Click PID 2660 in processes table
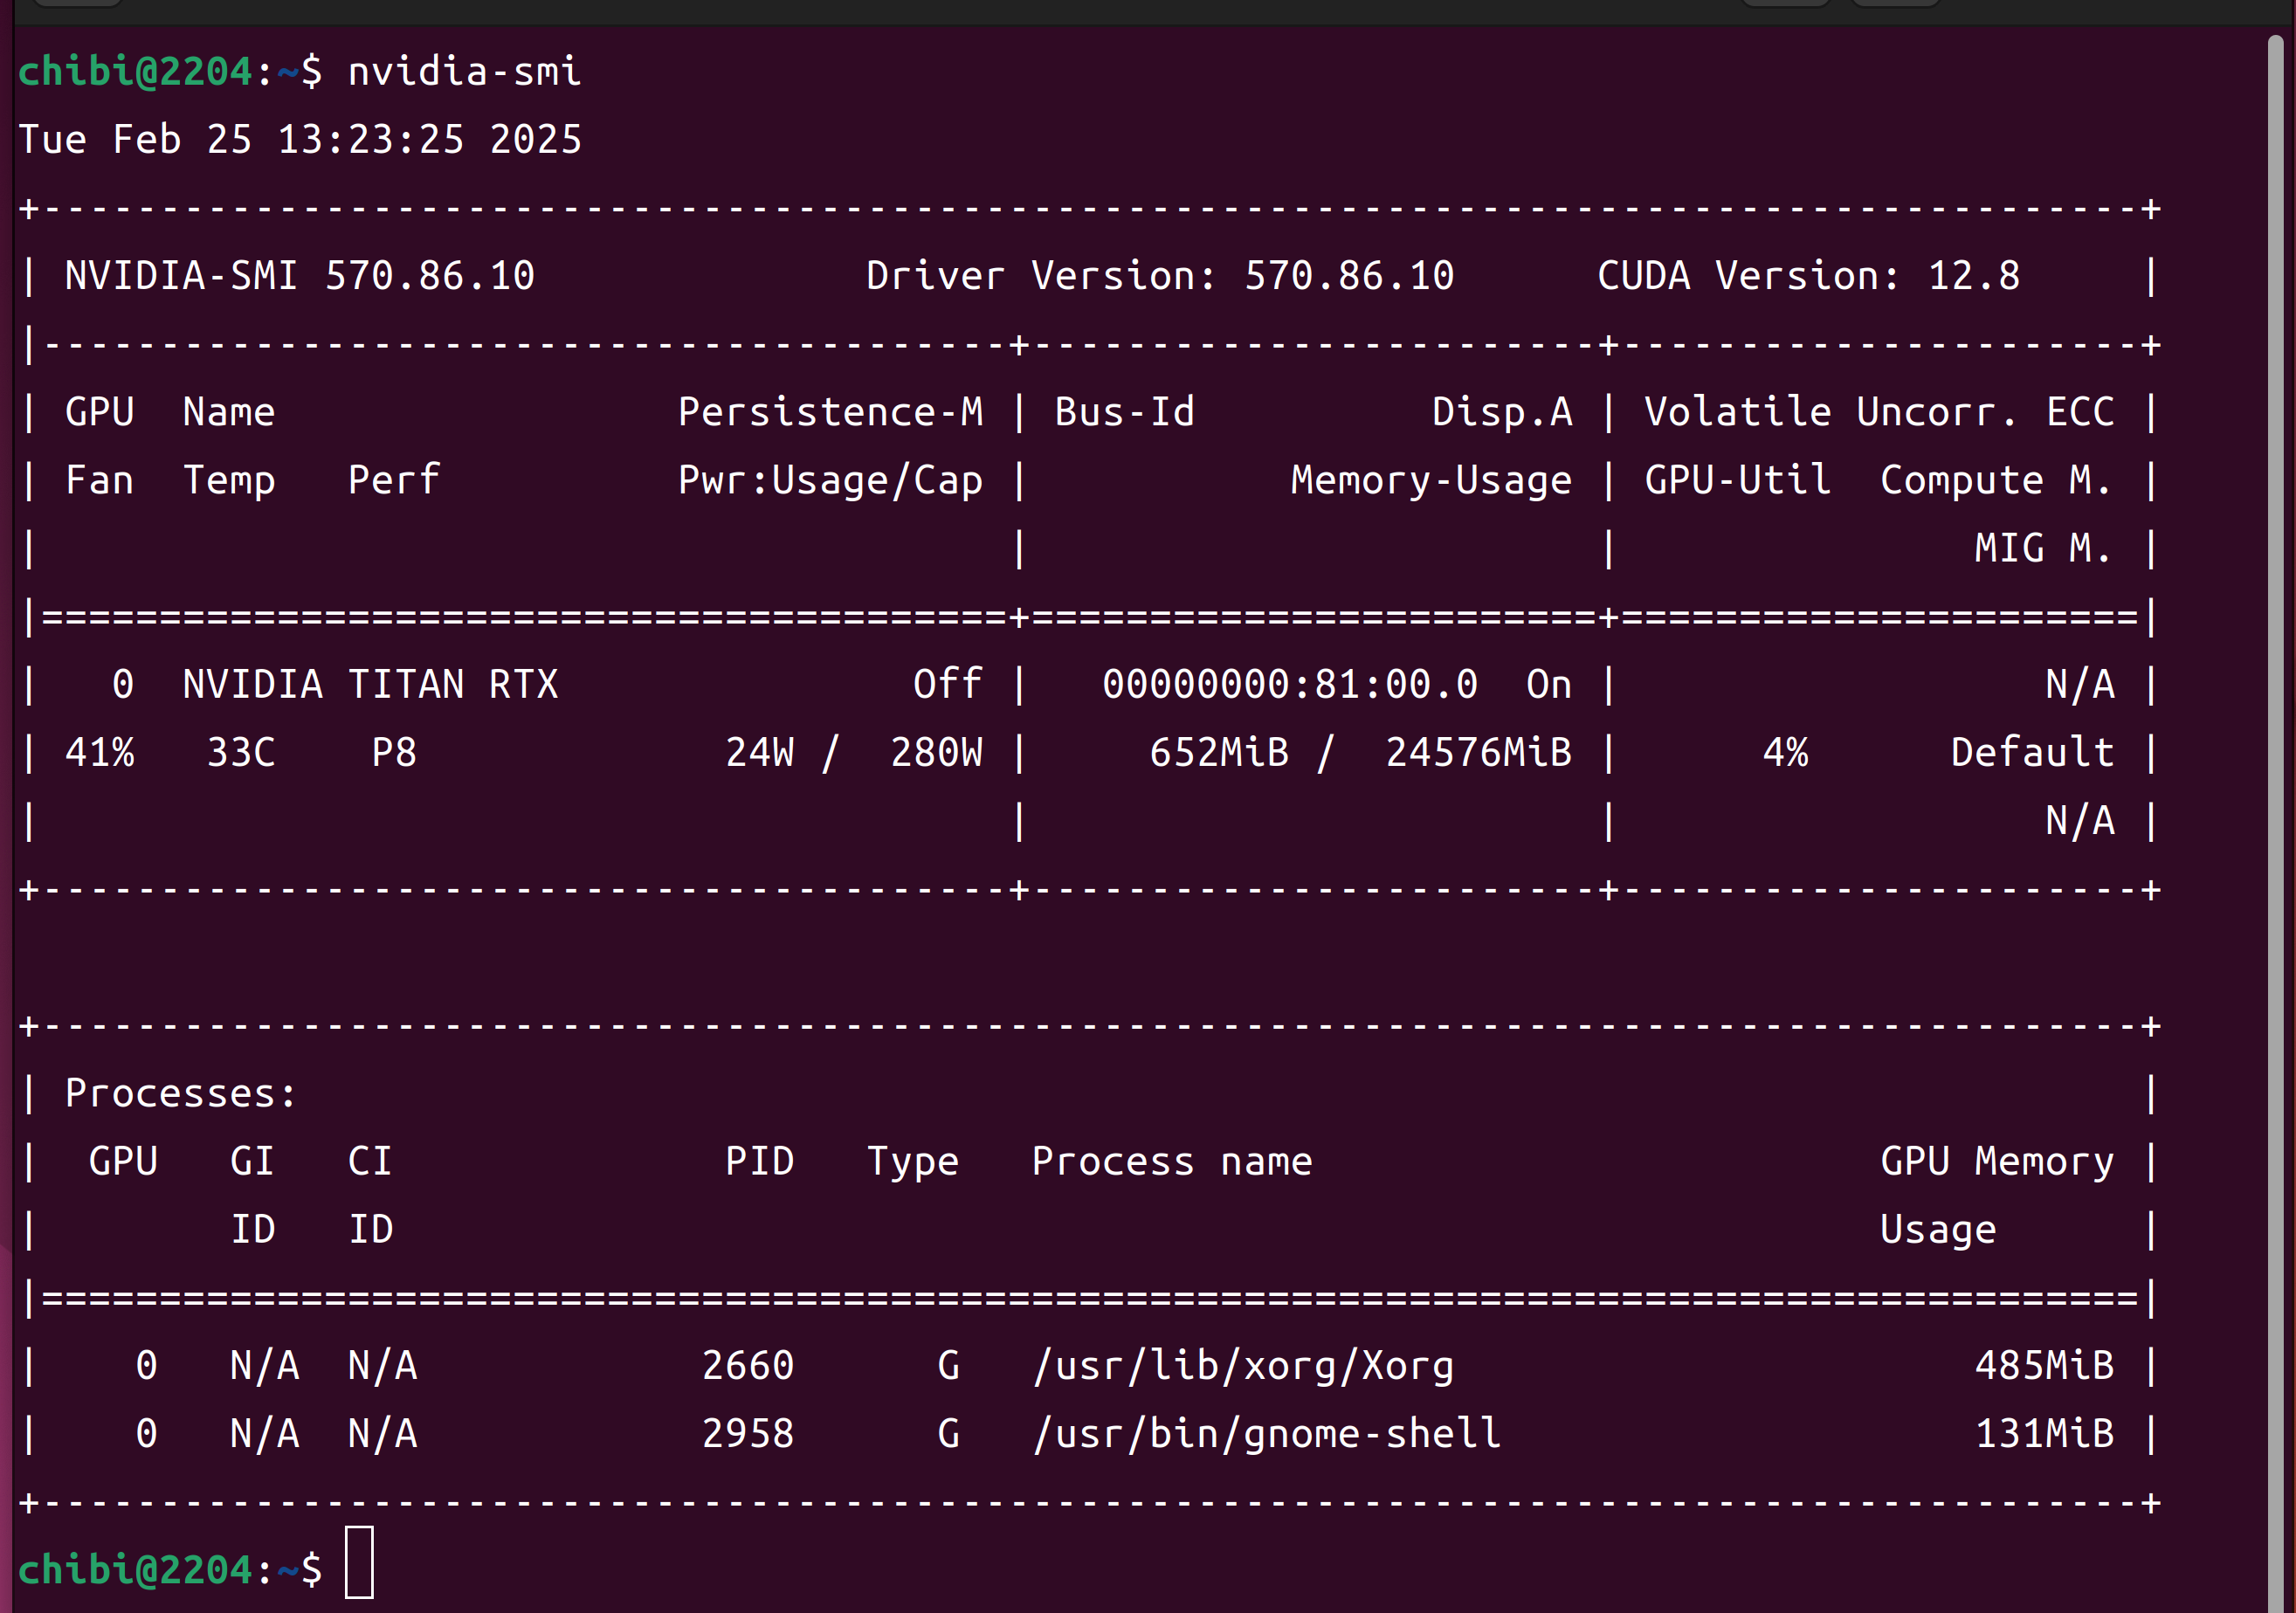 tap(748, 1366)
